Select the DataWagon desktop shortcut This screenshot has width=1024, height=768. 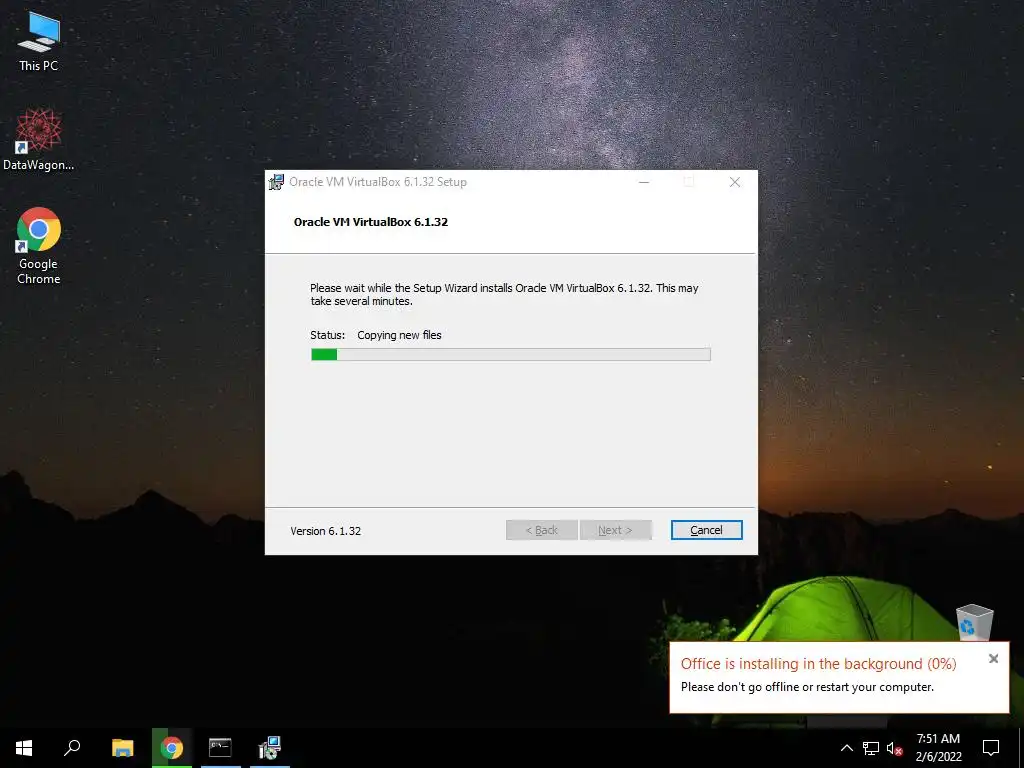coord(39,140)
